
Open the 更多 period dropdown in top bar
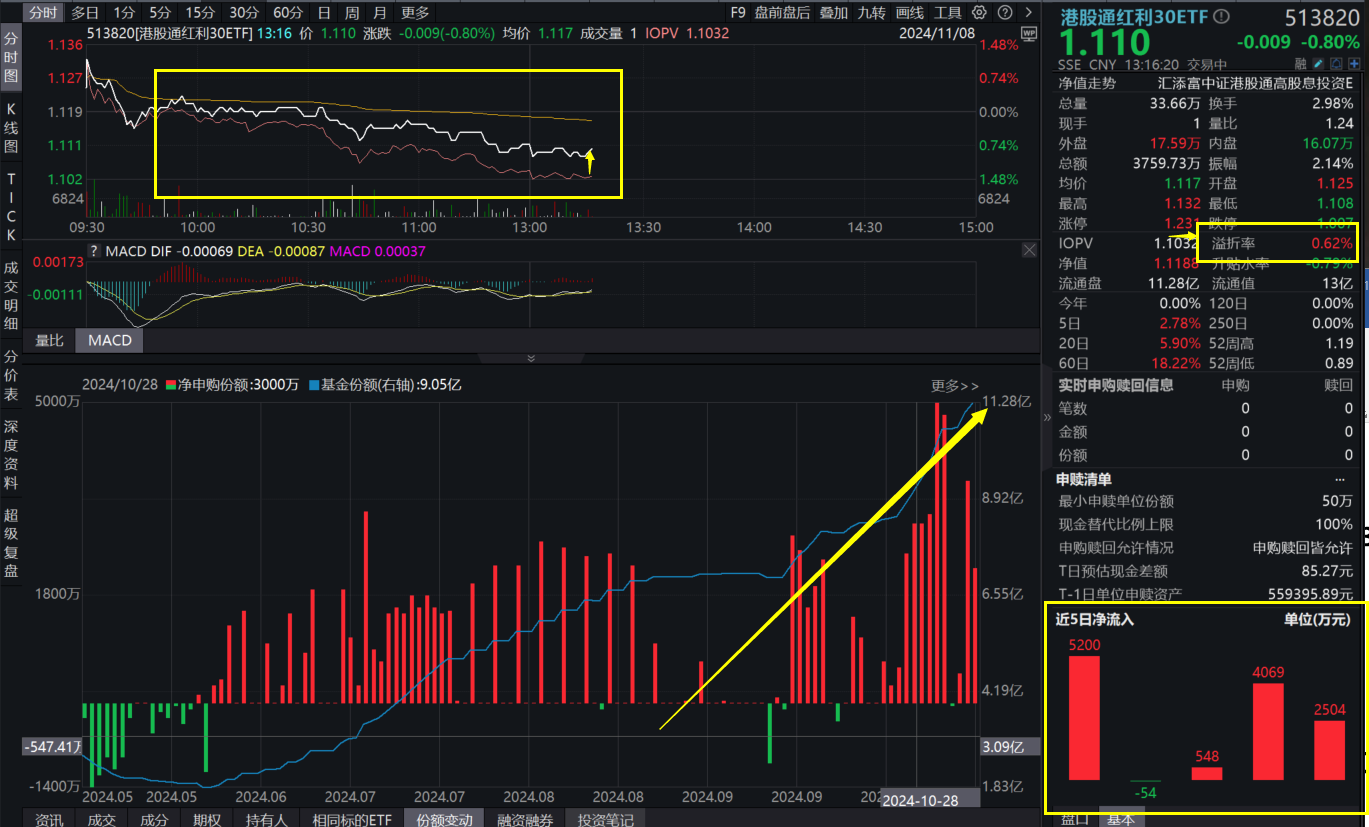[x=415, y=13]
